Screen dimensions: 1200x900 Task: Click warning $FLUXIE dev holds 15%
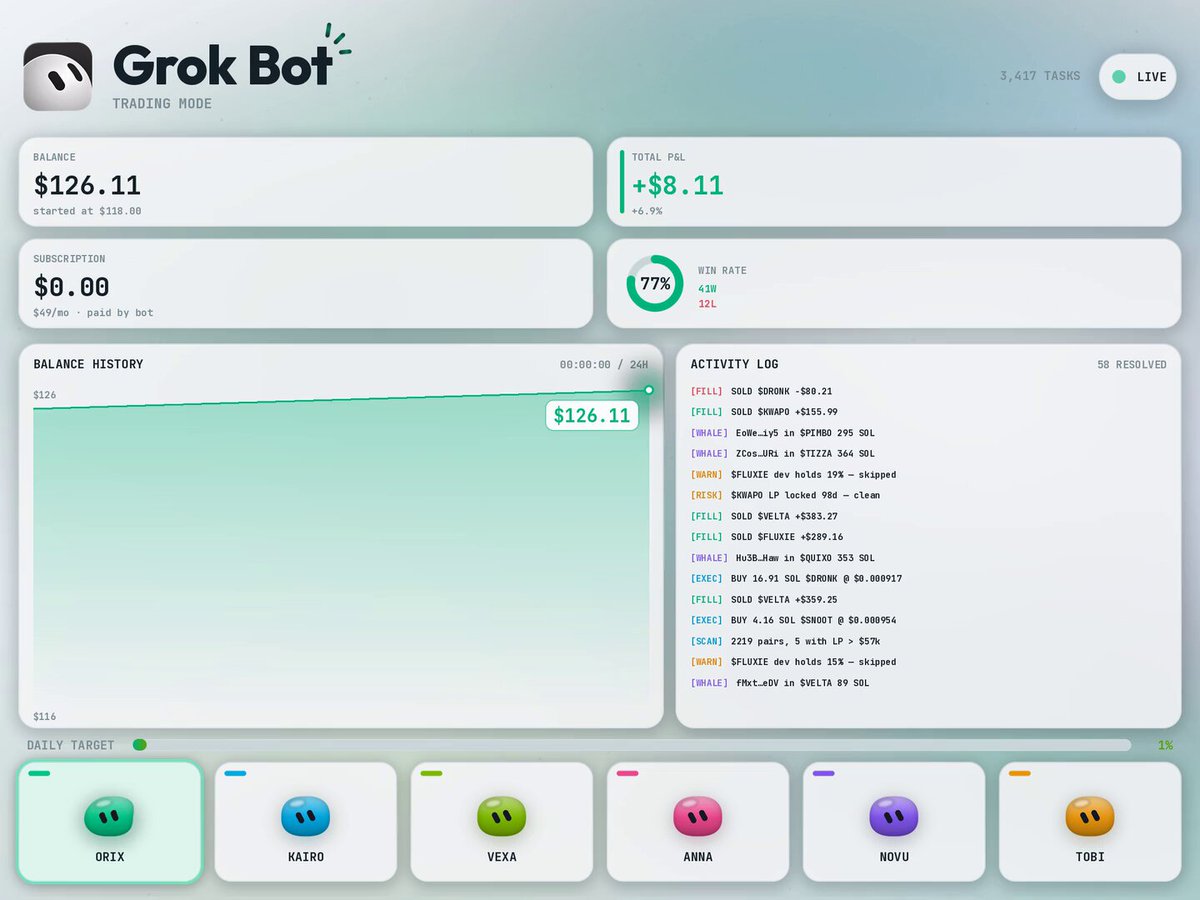click(793, 662)
